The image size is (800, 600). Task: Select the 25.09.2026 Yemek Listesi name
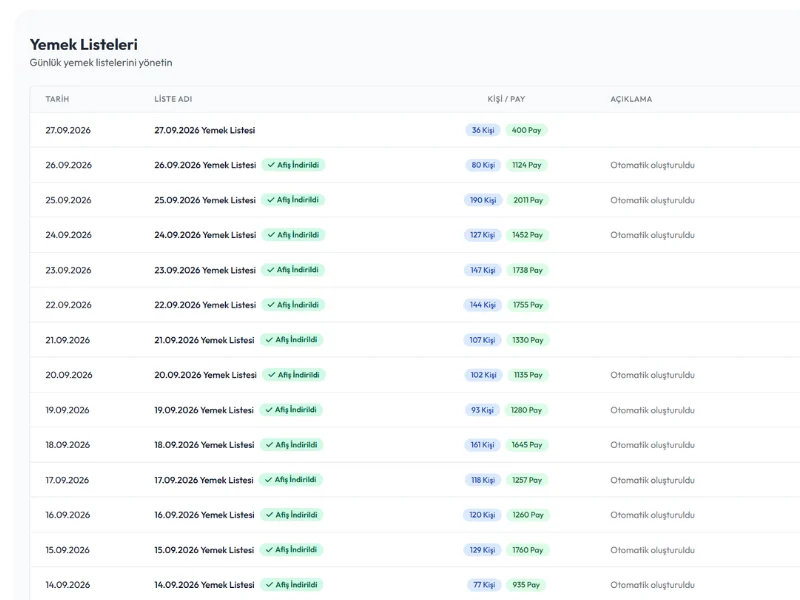[205, 200]
